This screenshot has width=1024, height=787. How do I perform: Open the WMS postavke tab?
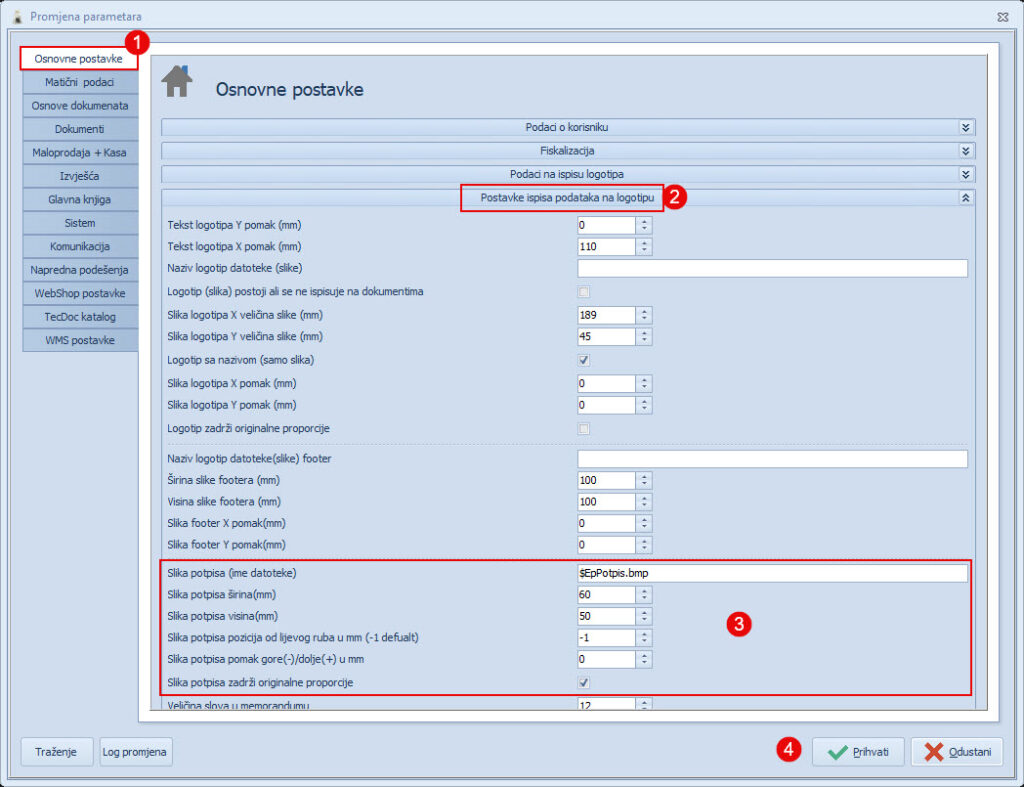click(80, 340)
